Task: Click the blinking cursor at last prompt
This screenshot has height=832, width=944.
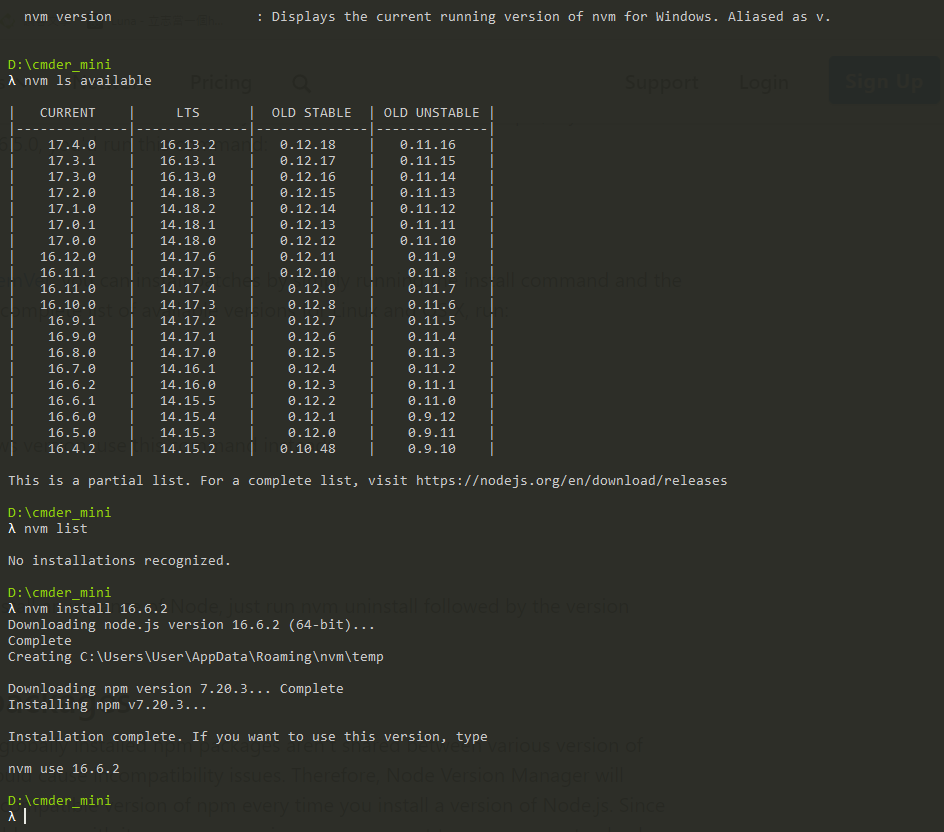Action: pos(25,816)
